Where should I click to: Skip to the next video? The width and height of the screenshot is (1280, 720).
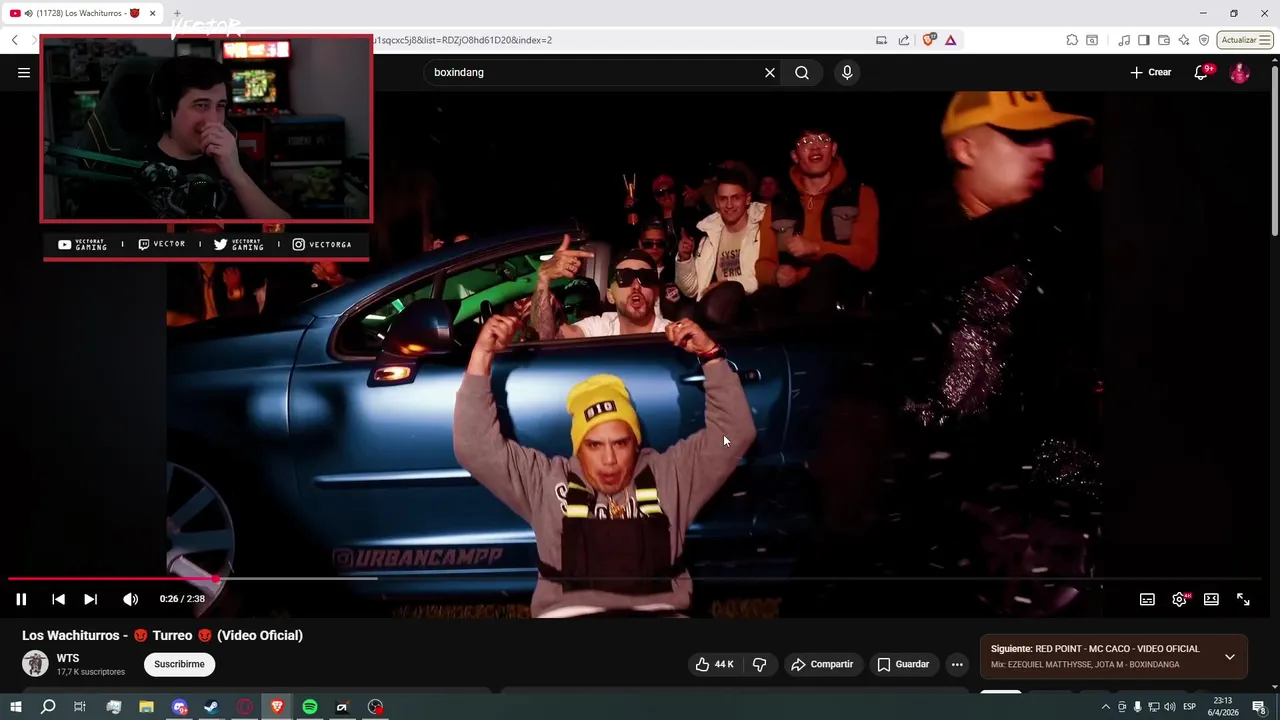tap(90, 599)
